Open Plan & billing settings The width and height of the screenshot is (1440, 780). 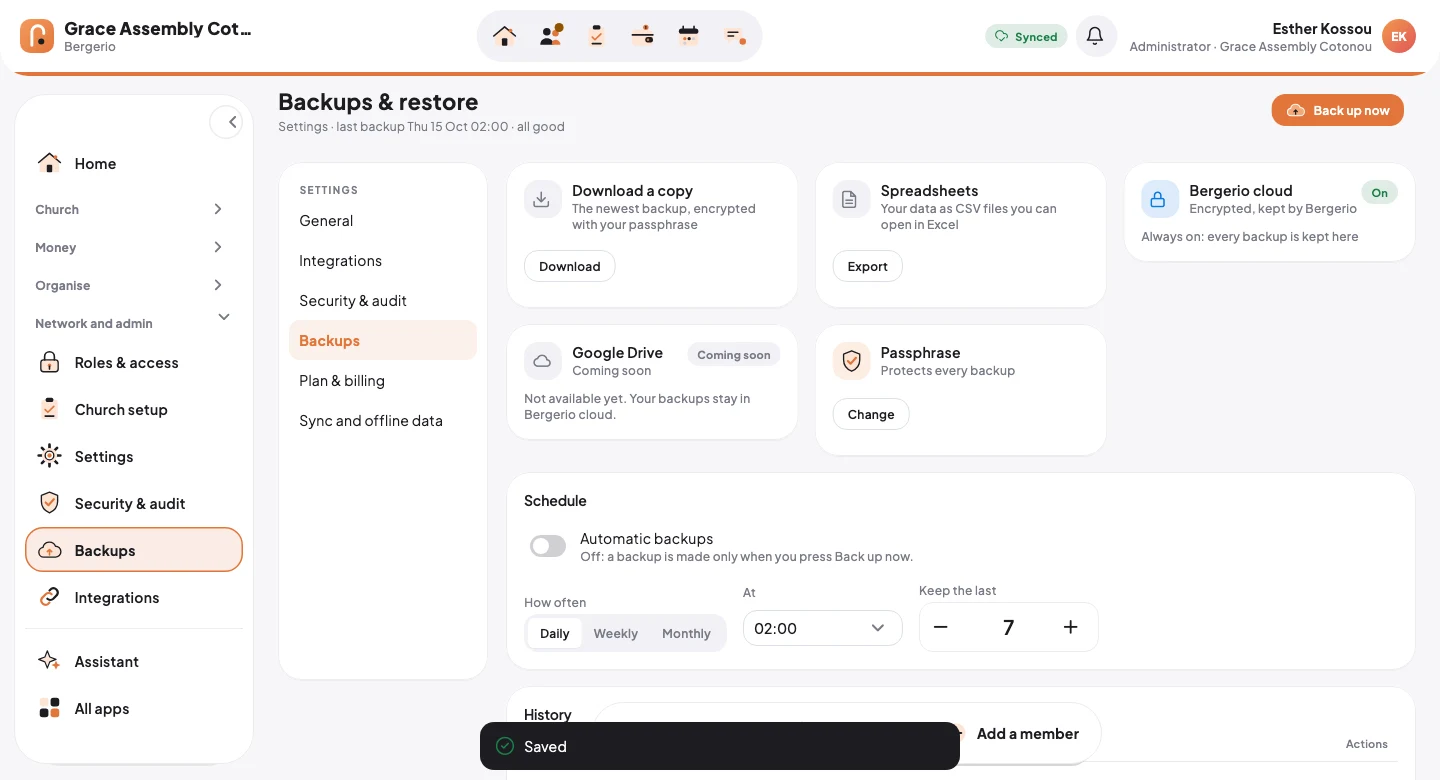[x=383, y=381]
